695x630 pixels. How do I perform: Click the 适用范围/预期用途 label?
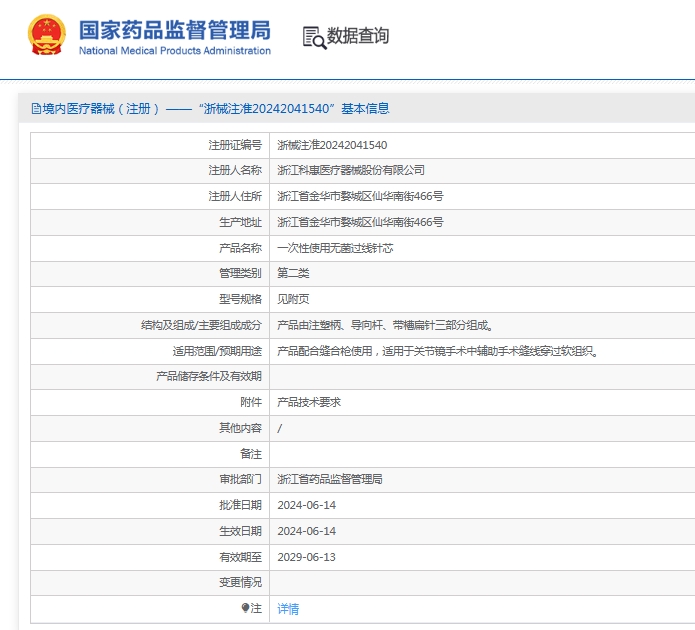[x=217, y=351]
